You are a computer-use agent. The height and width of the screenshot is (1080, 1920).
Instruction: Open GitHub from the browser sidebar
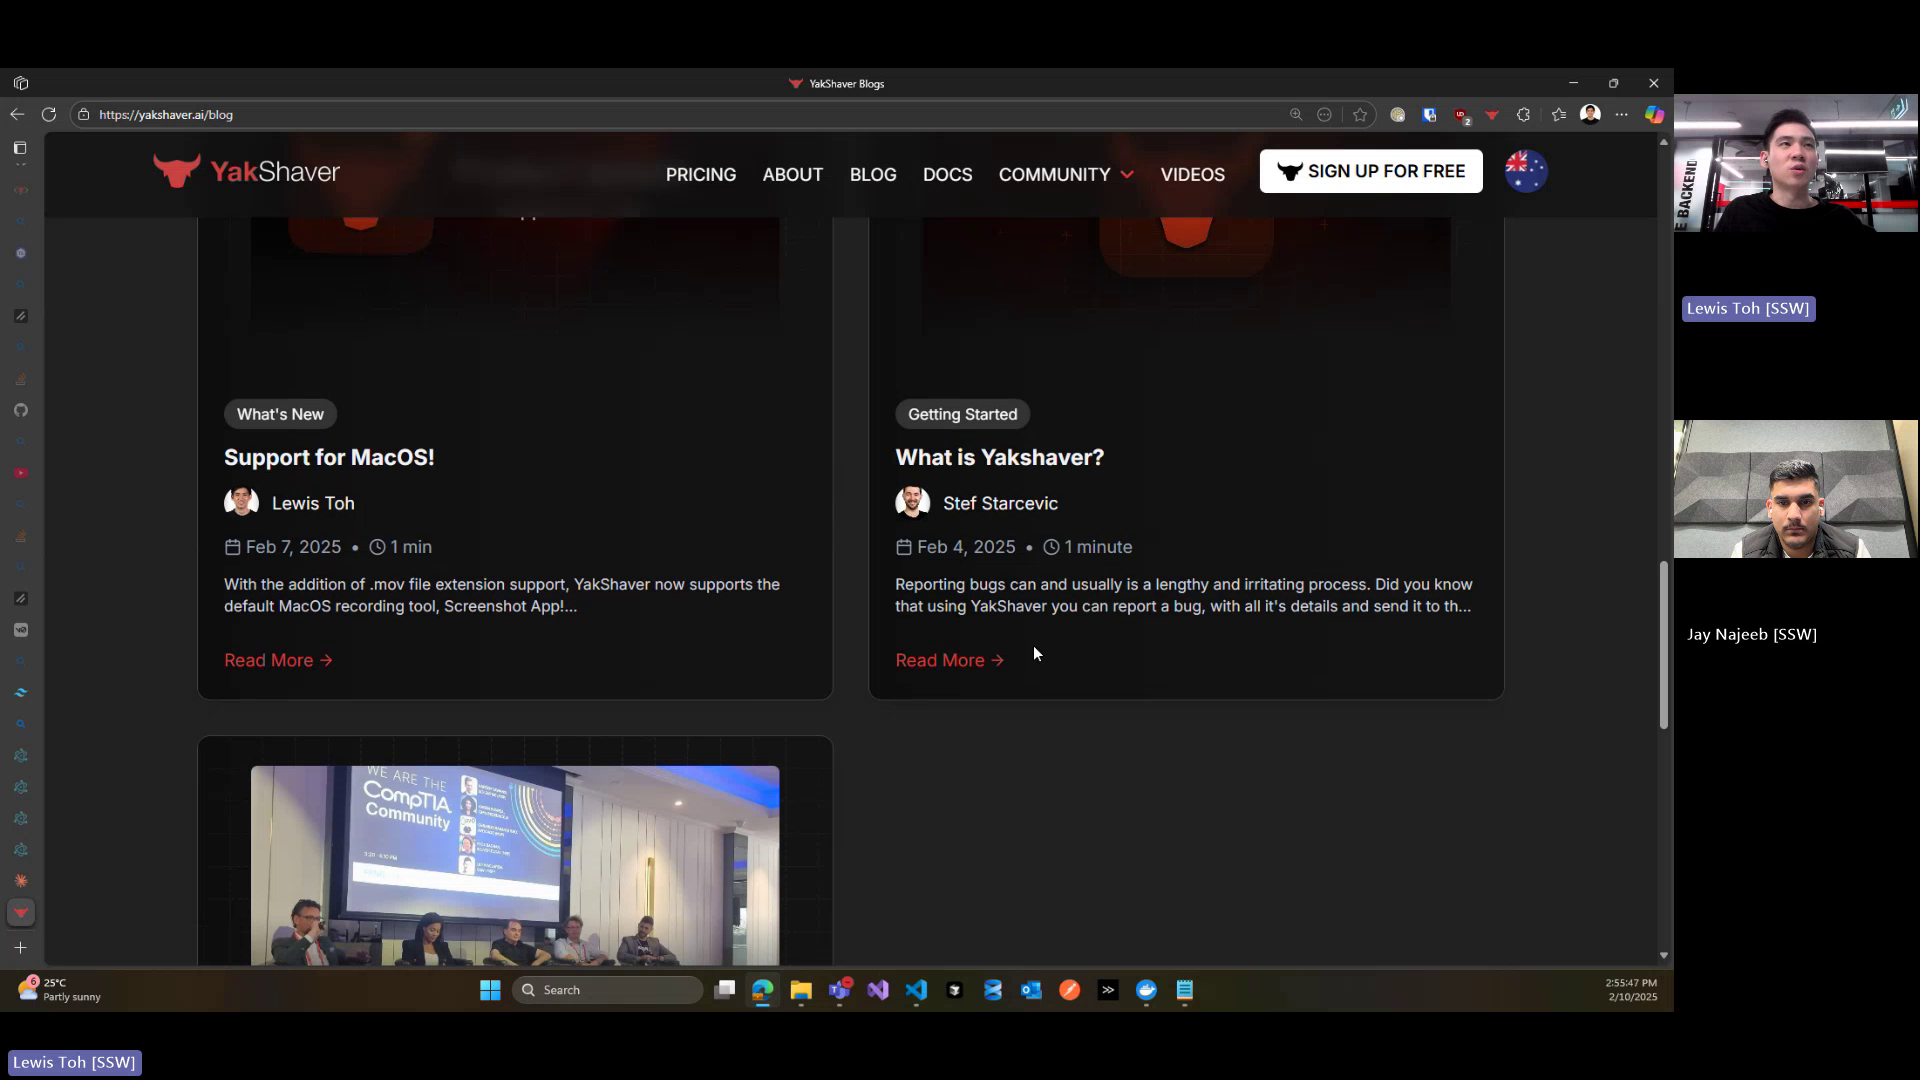click(21, 410)
